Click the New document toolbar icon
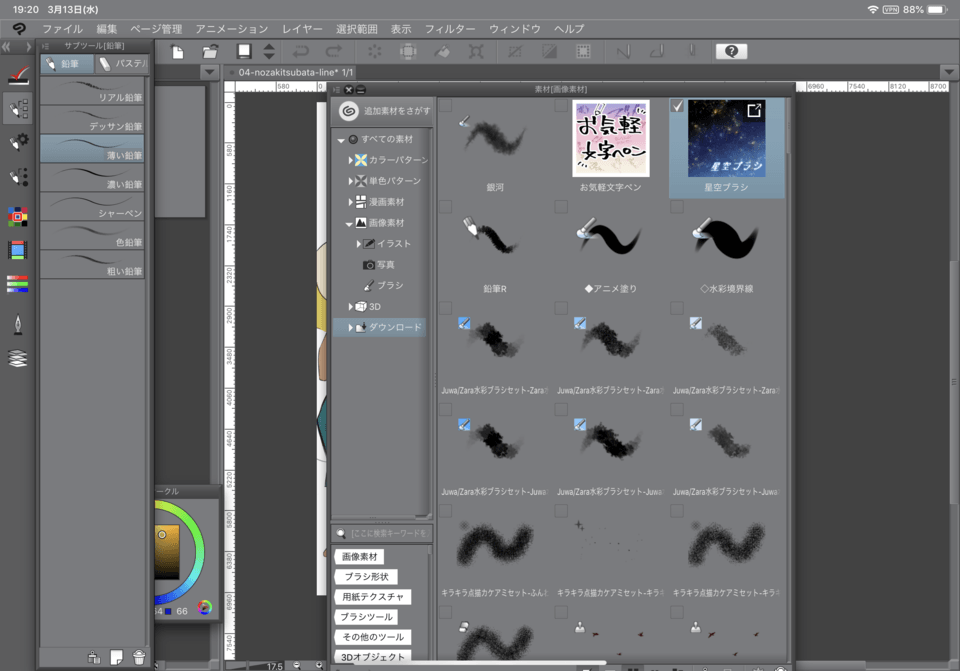The height and width of the screenshot is (671, 960). tap(178, 52)
